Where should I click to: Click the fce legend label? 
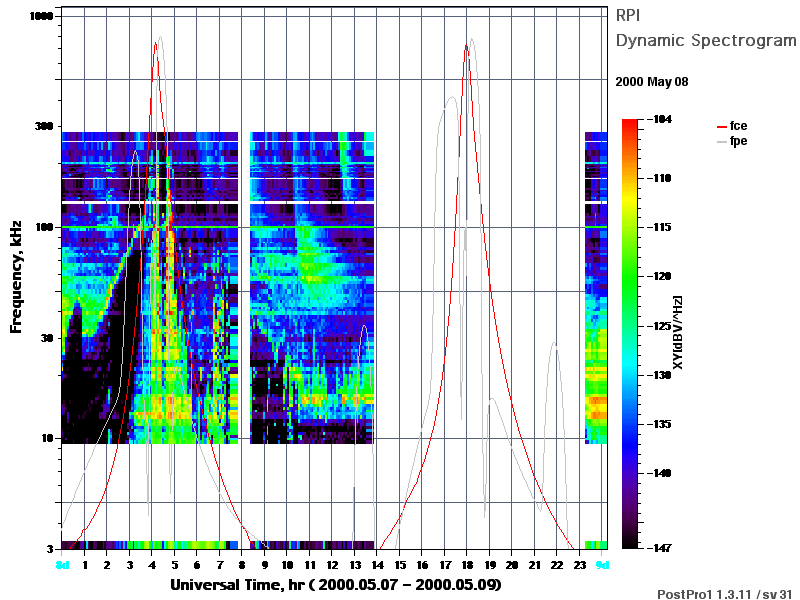738,126
